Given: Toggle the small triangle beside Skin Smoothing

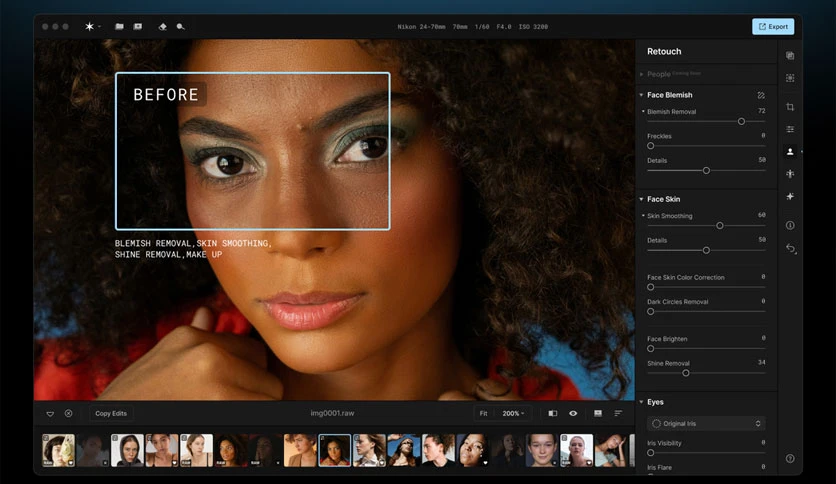Looking at the screenshot, I should click(x=643, y=215).
